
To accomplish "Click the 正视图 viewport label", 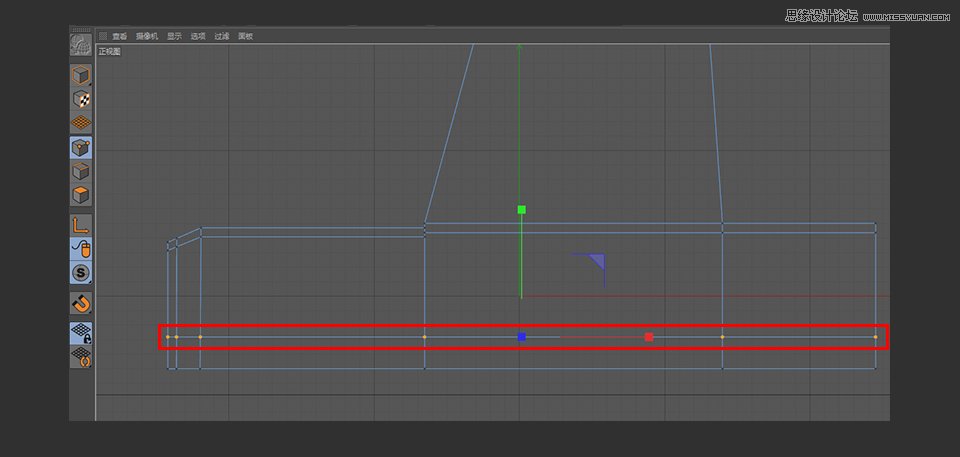I will coord(110,52).
